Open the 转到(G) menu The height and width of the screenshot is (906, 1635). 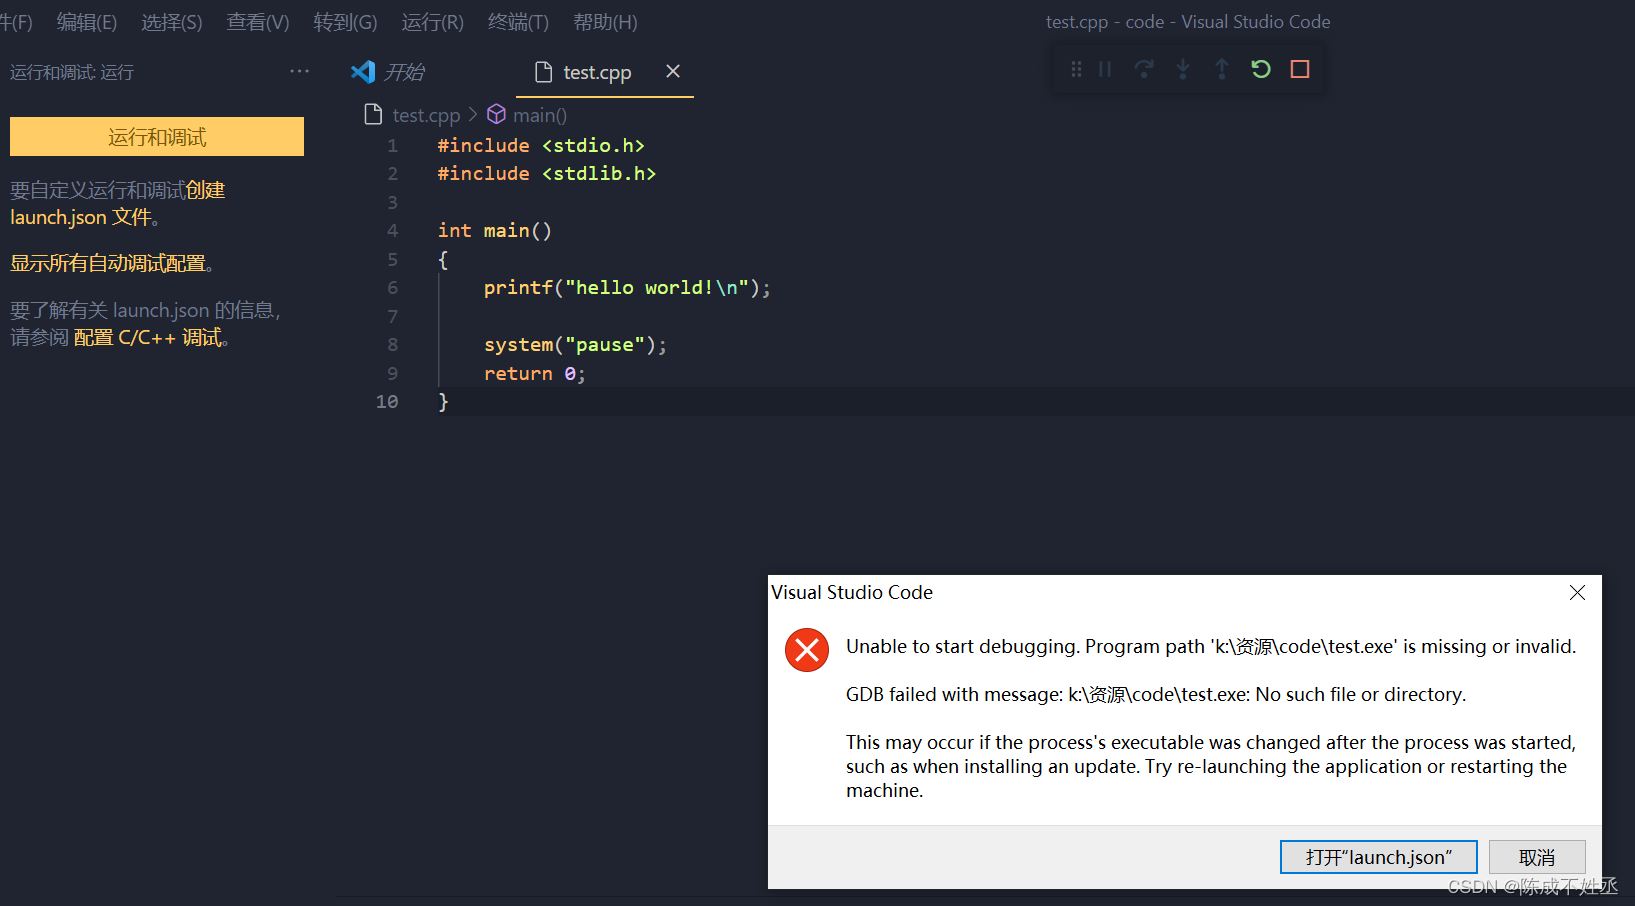[x=345, y=22]
